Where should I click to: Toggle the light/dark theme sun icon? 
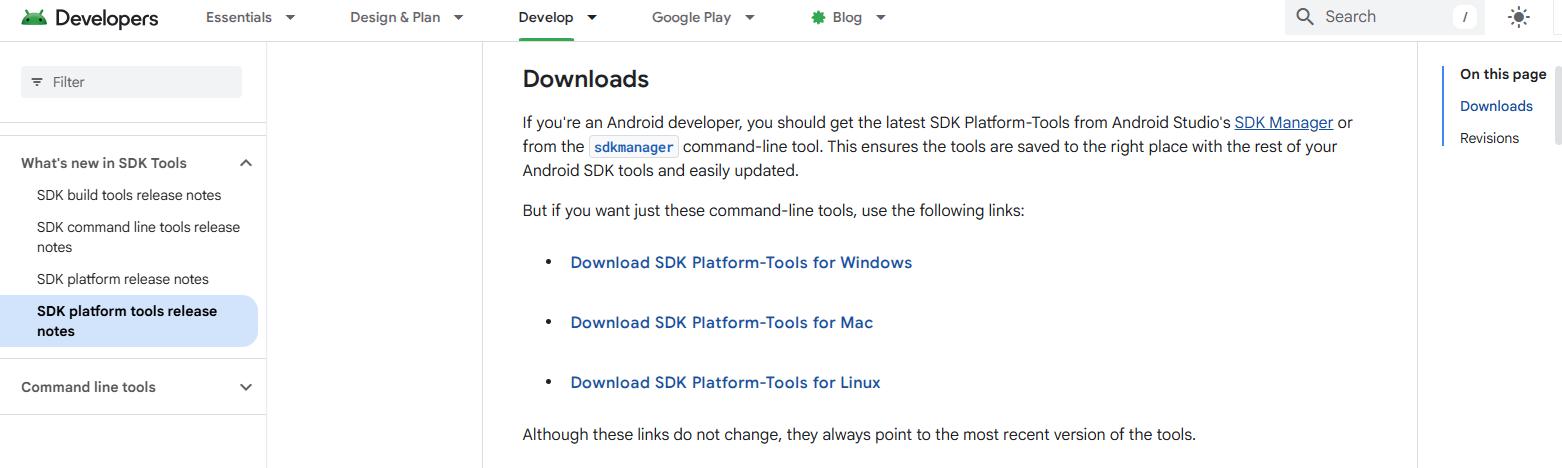[1519, 17]
